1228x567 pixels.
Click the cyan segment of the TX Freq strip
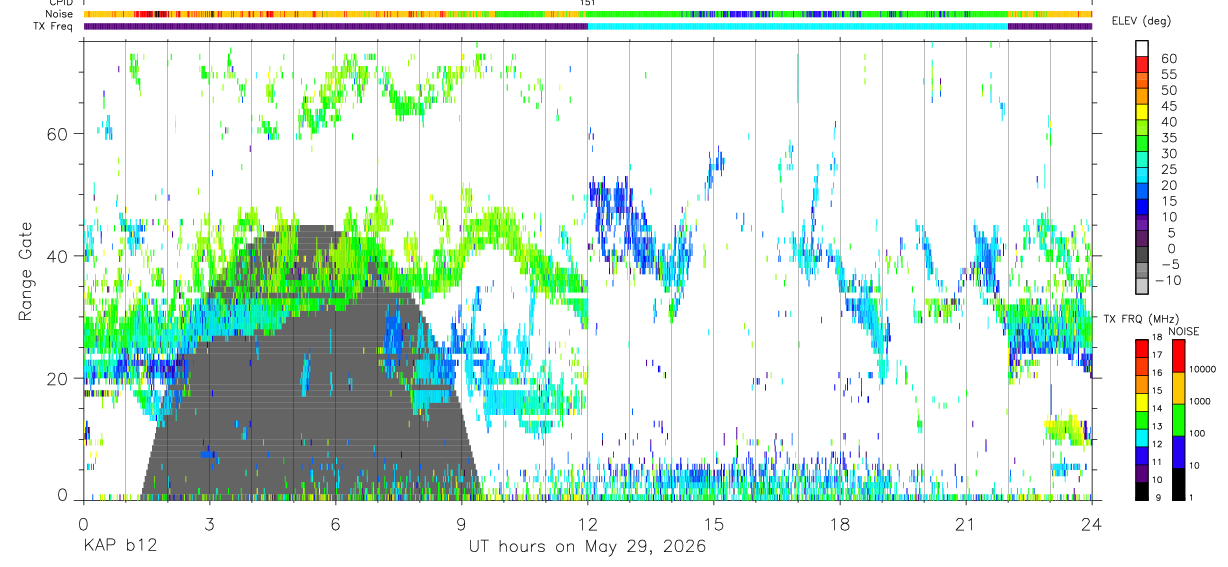797,26
